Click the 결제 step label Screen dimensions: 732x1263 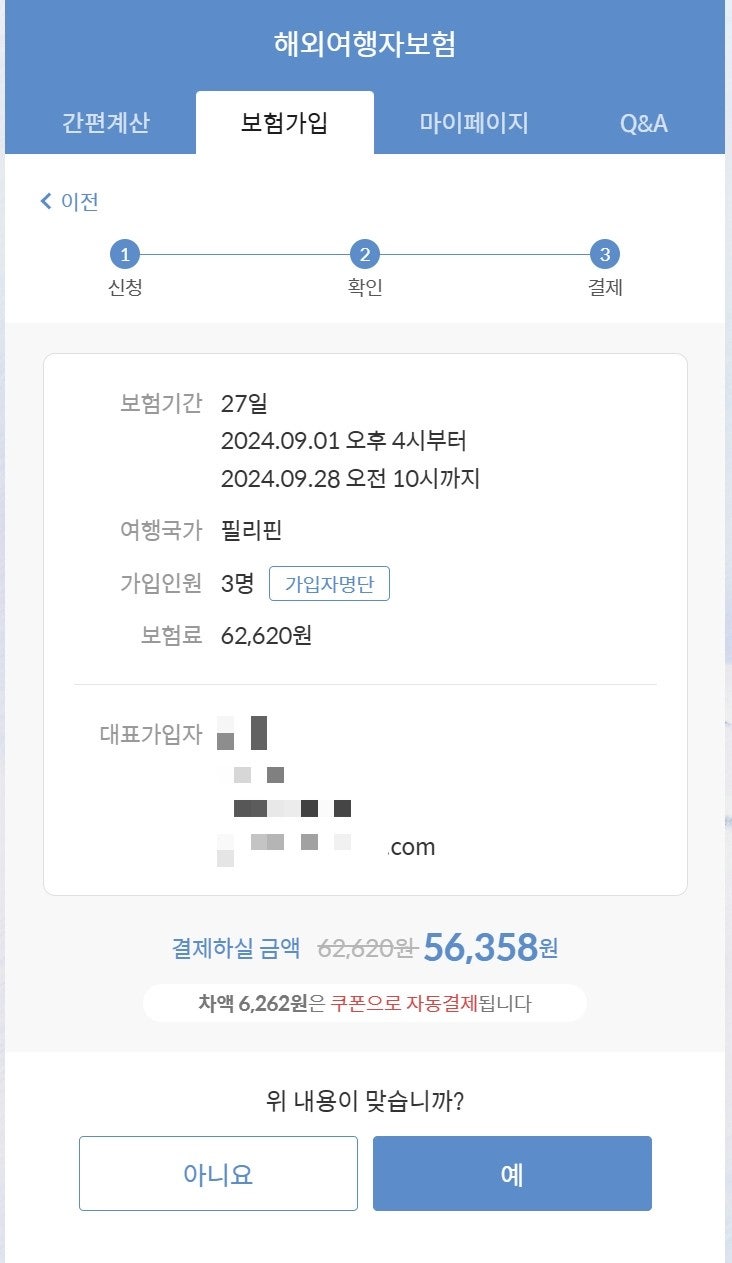click(x=605, y=287)
